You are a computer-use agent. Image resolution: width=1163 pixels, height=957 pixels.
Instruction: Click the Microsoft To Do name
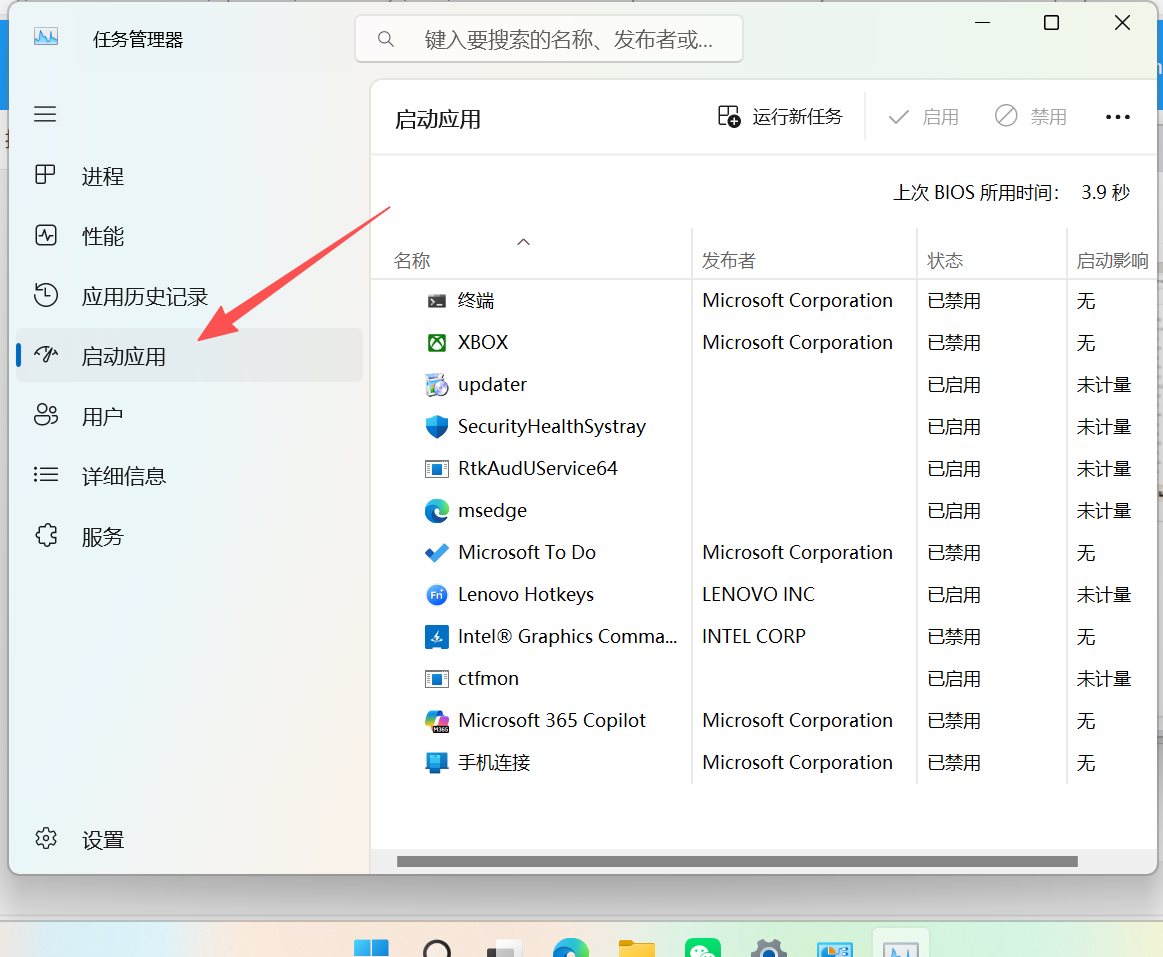tap(527, 553)
